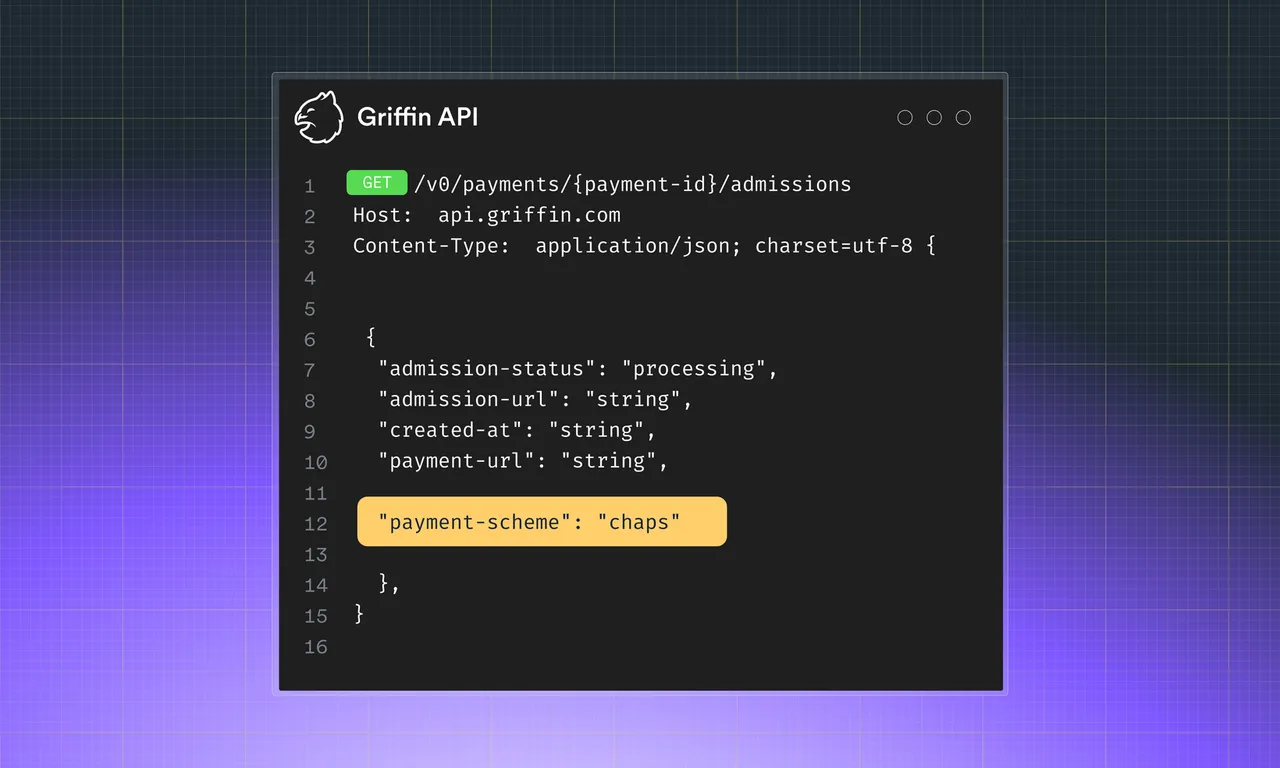Select the "created-at": "string" line

click(x=517, y=430)
